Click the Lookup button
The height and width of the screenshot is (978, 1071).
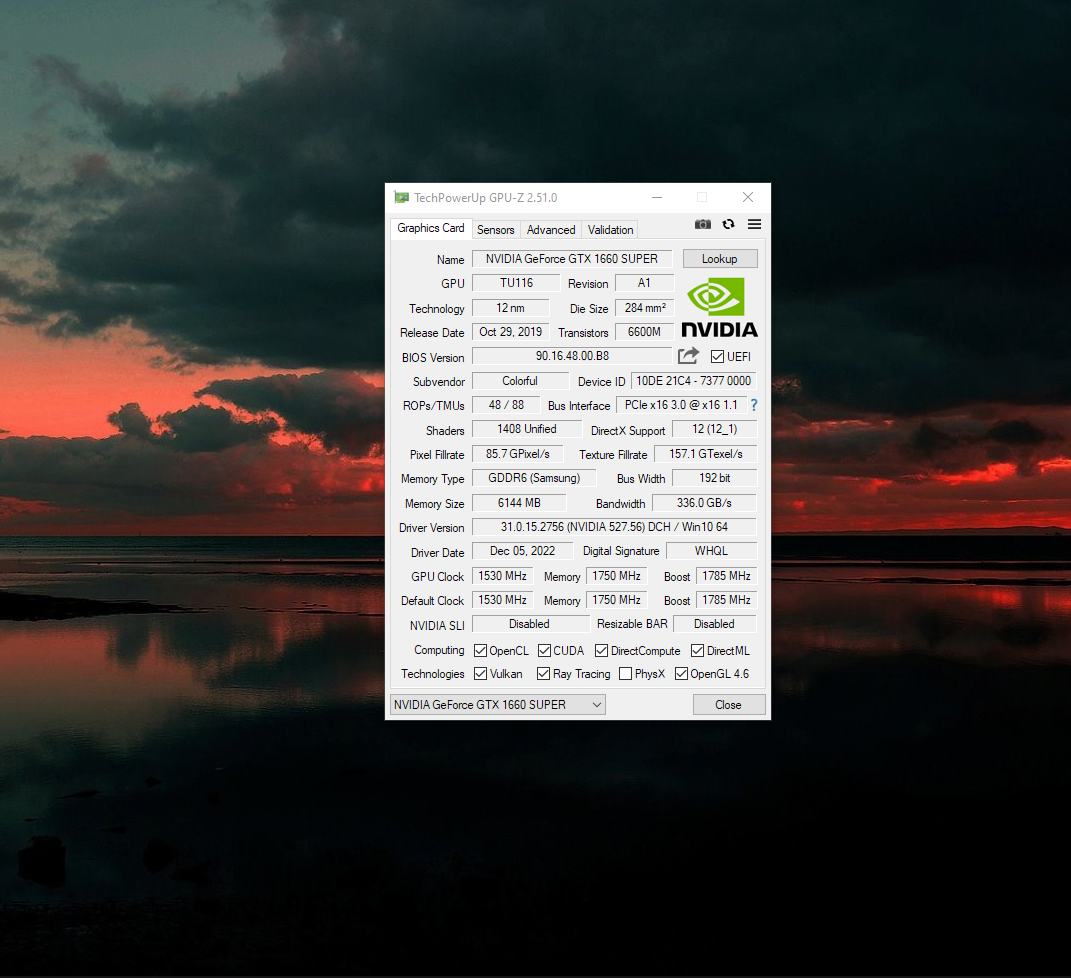(720, 259)
